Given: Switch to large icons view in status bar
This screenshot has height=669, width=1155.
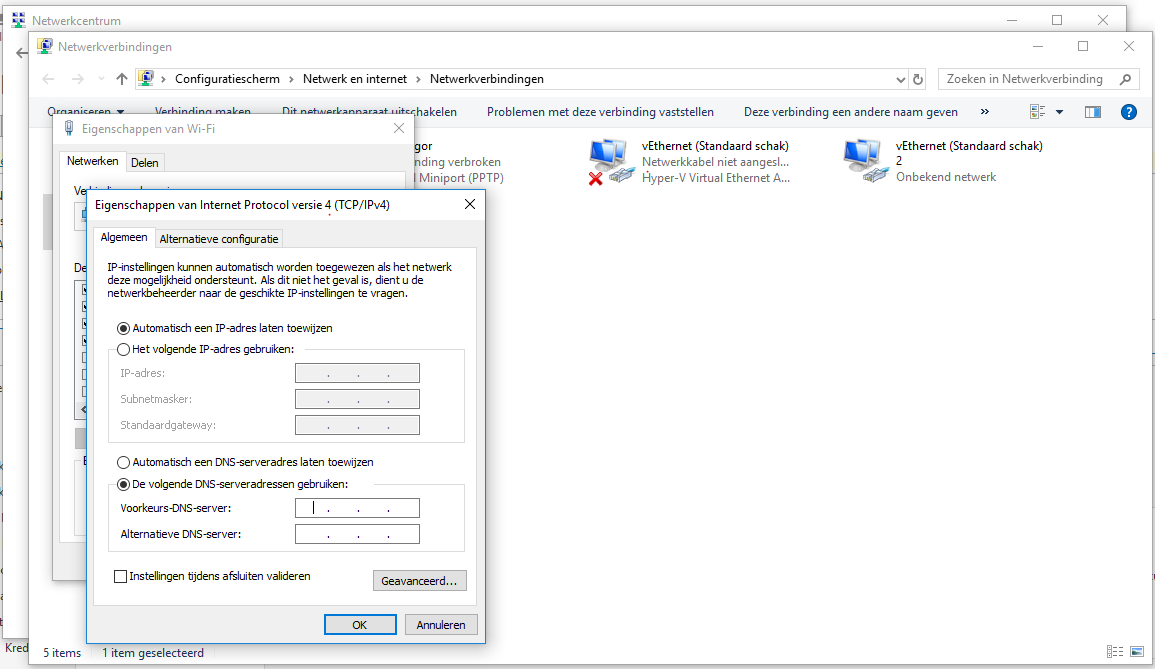Looking at the screenshot, I should coord(1135,653).
